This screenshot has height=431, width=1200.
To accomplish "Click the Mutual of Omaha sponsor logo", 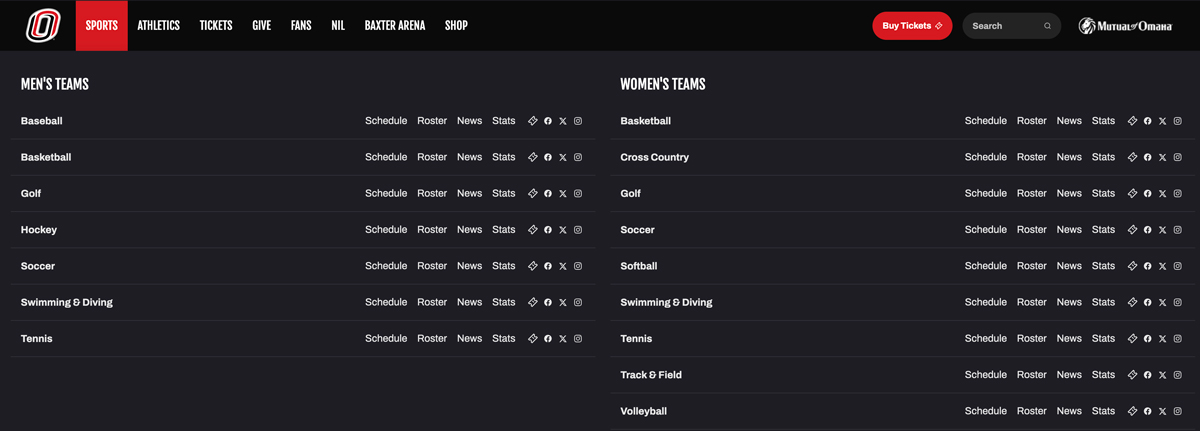I will pos(1125,26).
